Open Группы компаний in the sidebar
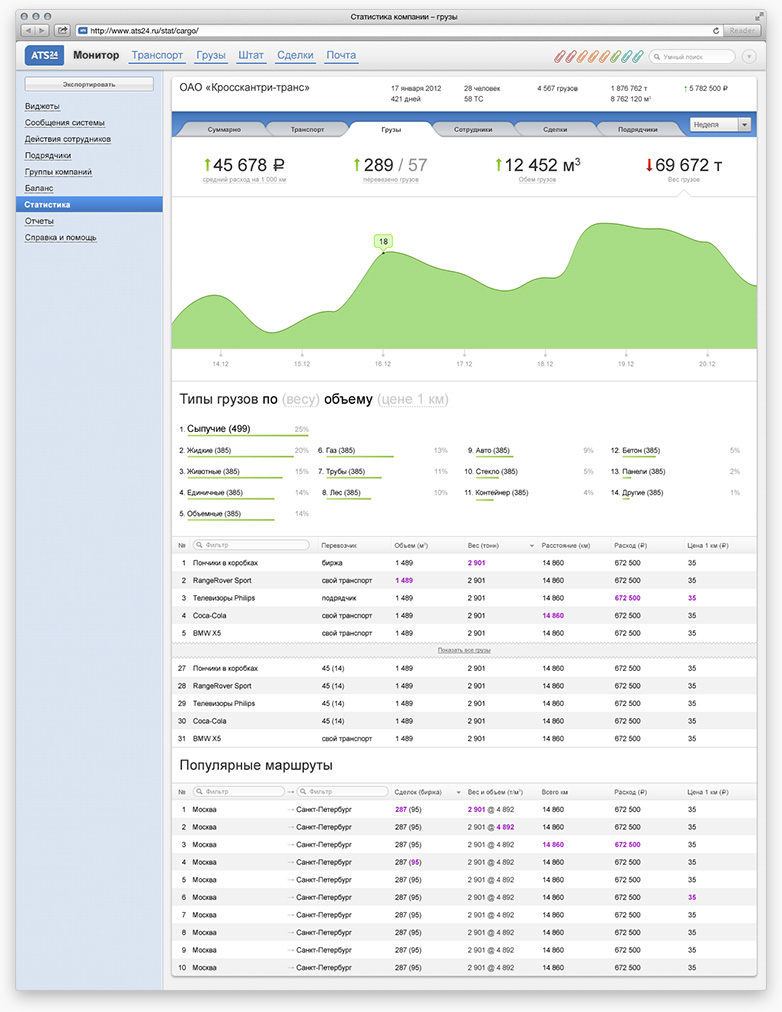The height and width of the screenshot is (1012, 782). 58,172
